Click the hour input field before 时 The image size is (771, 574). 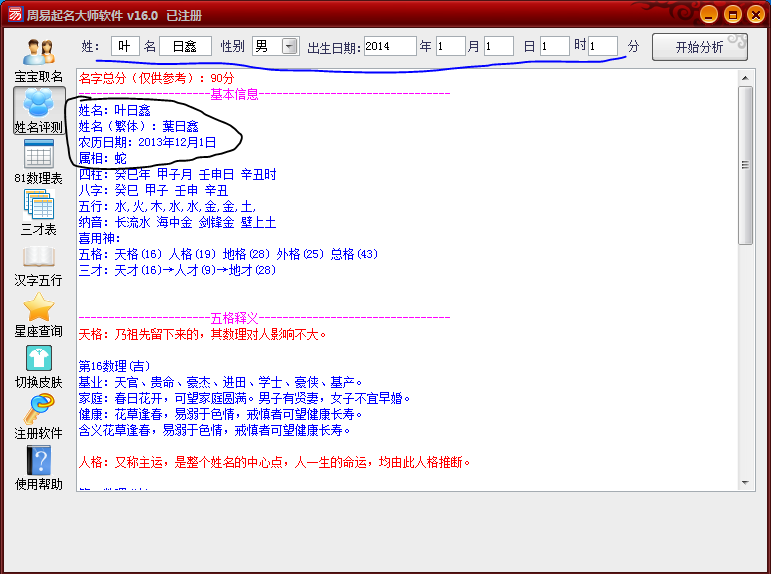(554, 46)
